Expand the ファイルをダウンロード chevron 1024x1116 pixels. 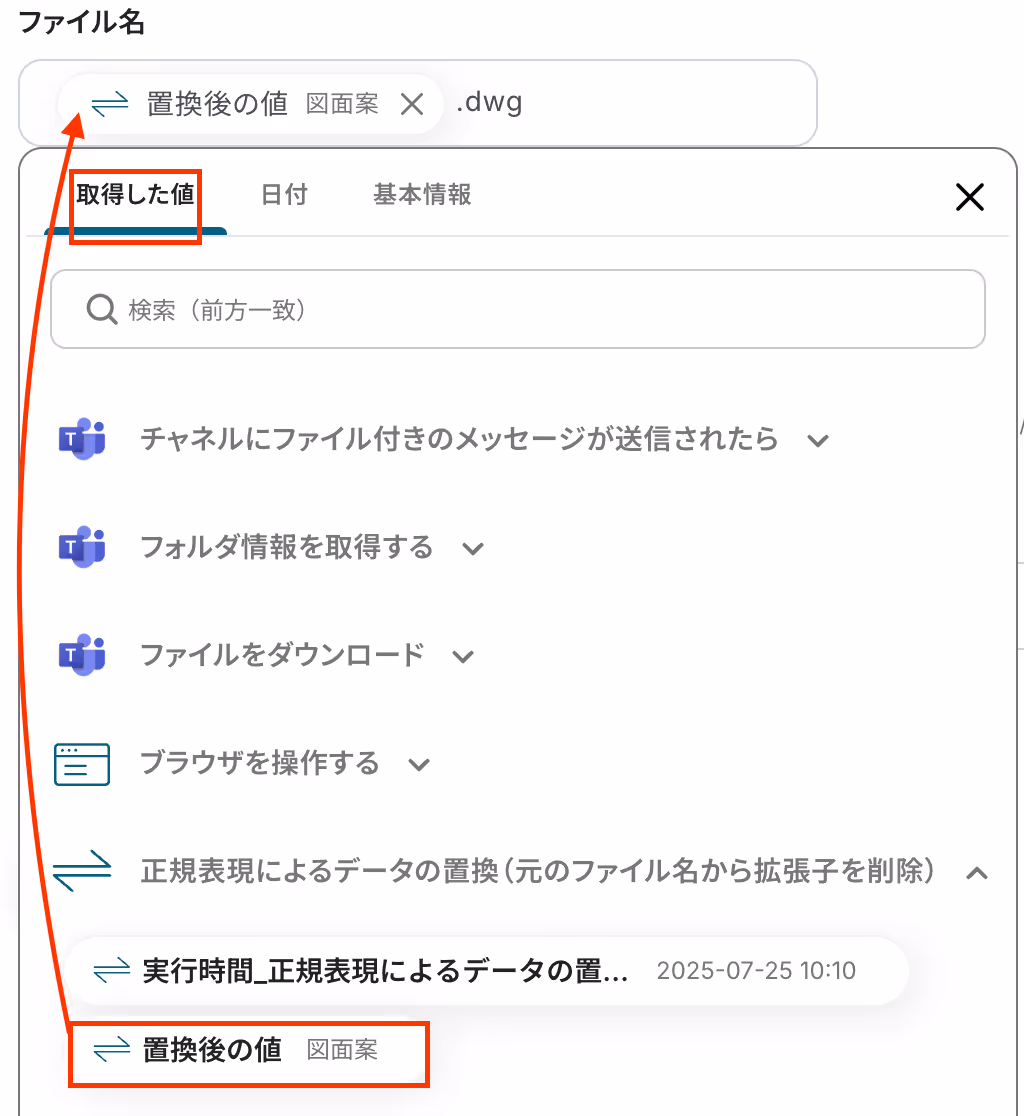pyautogui.click(x=463, y=656)
